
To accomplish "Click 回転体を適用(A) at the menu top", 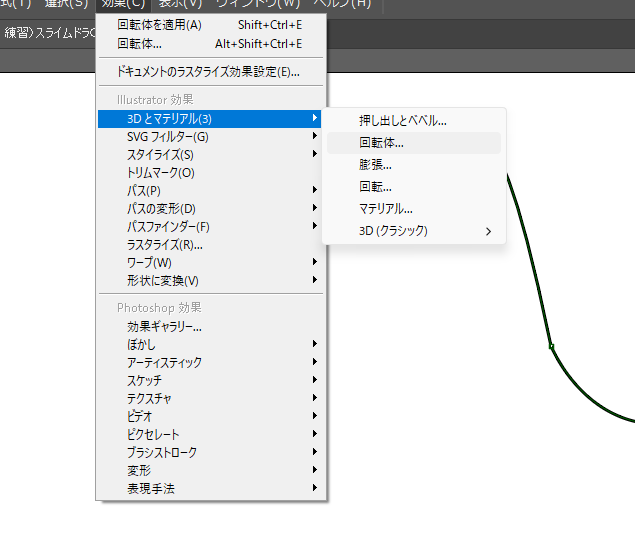I will click(159, 25).
